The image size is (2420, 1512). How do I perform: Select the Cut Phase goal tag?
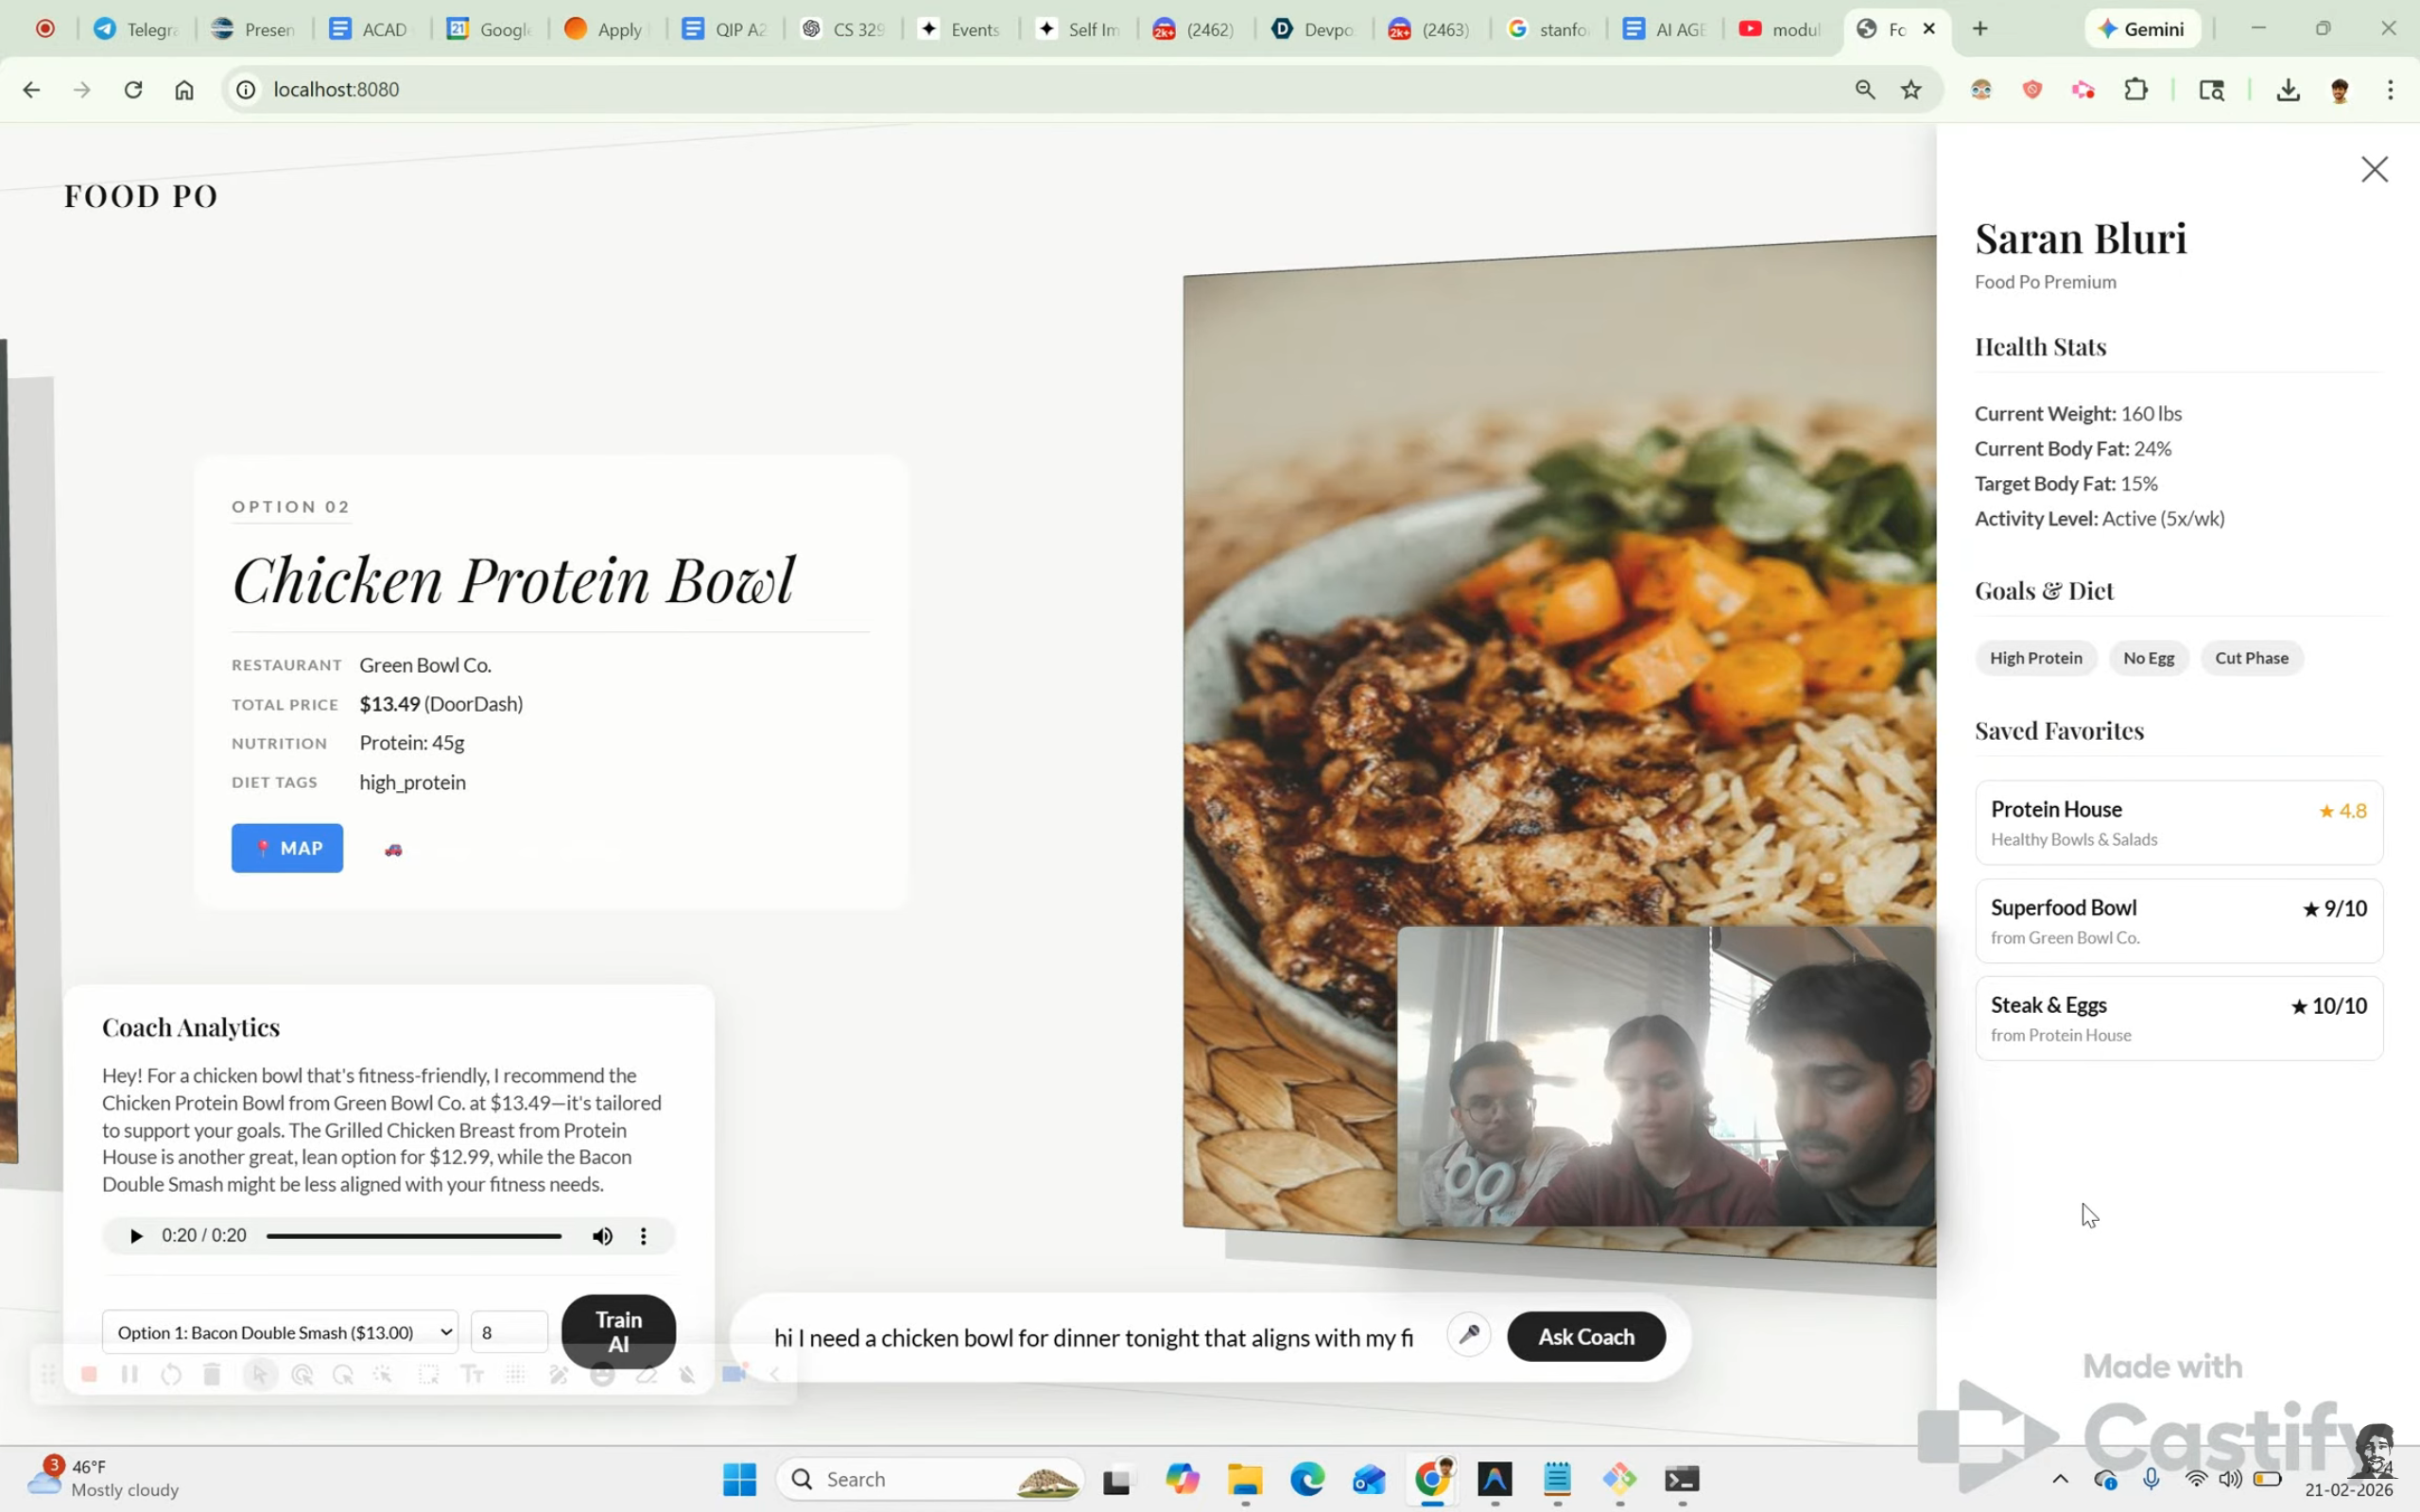tap(2252, 658)
